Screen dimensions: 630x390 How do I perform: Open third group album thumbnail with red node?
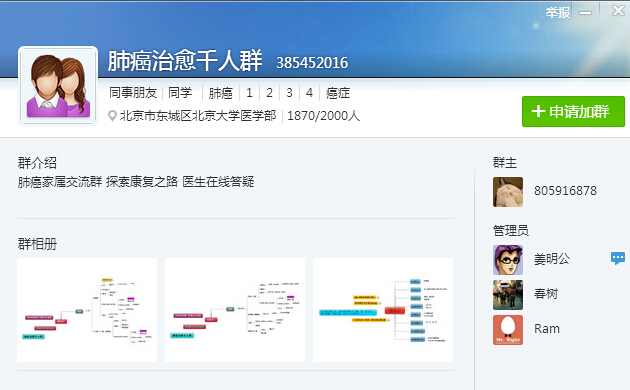click(383, 310)
